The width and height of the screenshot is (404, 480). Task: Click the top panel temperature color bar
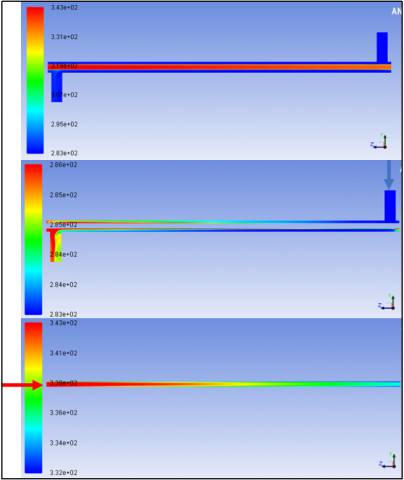click(x=35, y=80)
